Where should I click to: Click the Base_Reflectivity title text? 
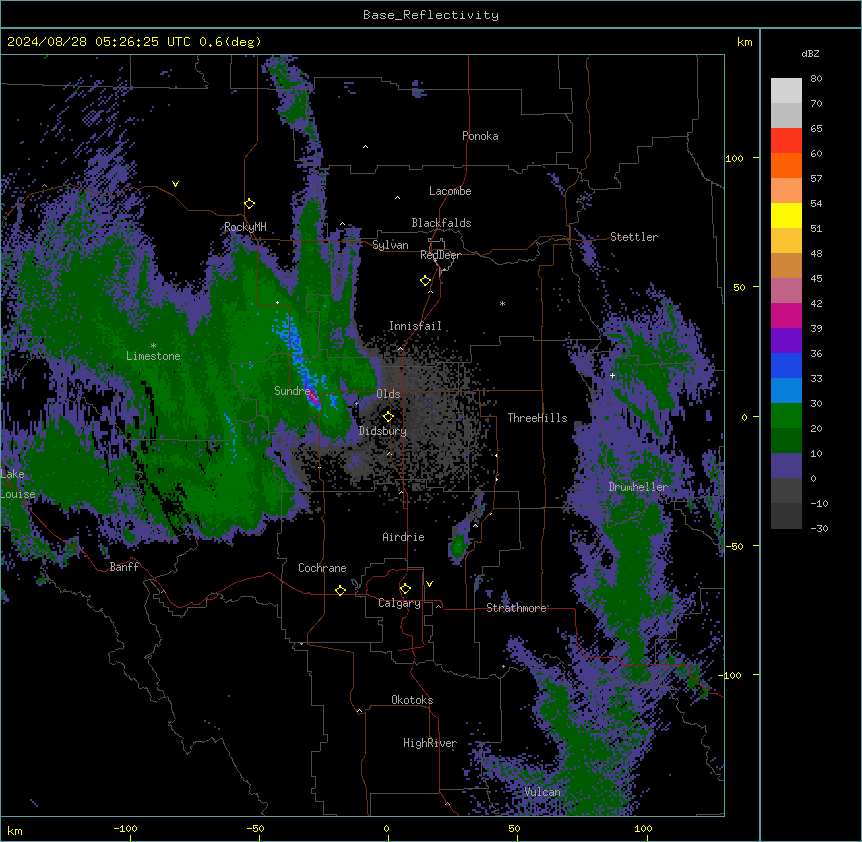[x=431, y=15]
